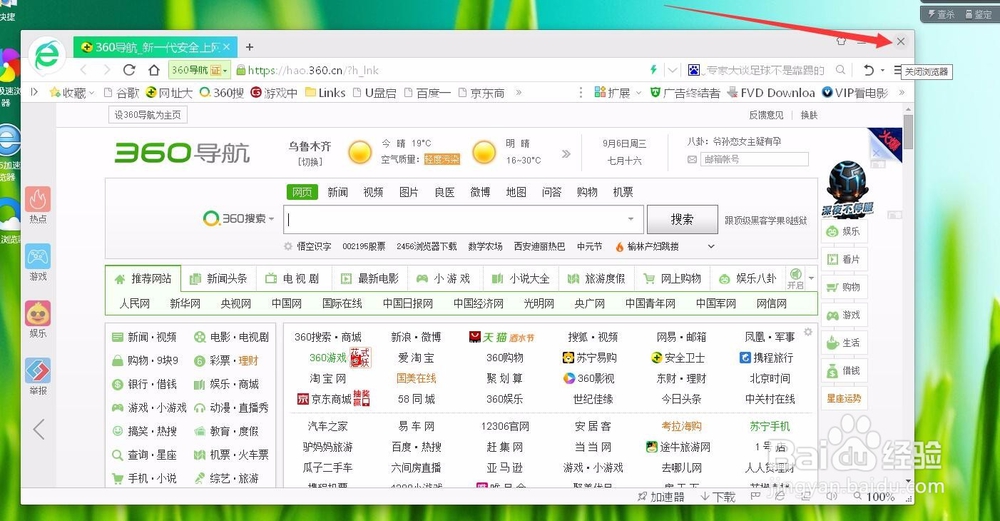Expand hot search terms chevron

[x=711, y=246]
